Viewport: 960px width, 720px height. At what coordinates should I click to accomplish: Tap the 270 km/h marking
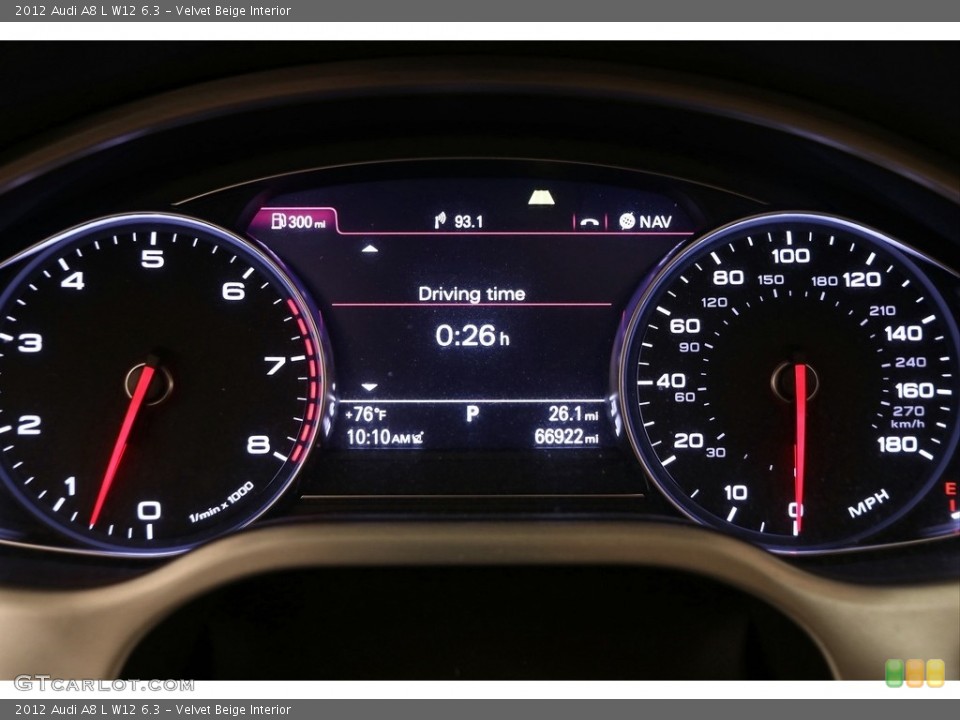(909, 411)
